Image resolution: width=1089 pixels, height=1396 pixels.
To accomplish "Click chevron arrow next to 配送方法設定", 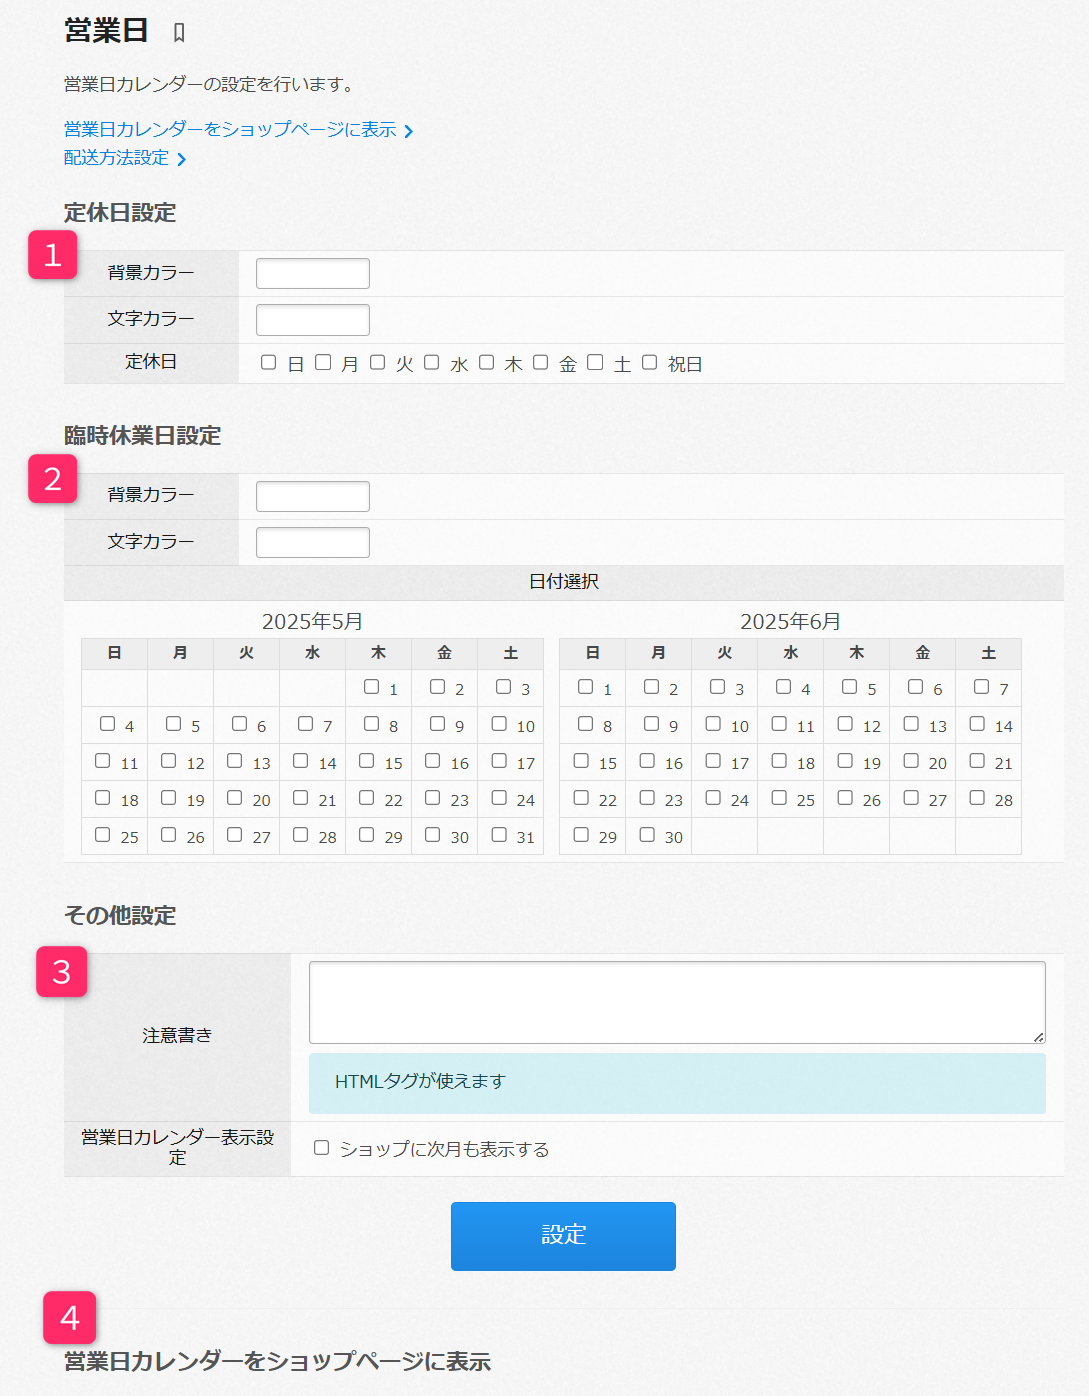I will click(x=181, y=159).
